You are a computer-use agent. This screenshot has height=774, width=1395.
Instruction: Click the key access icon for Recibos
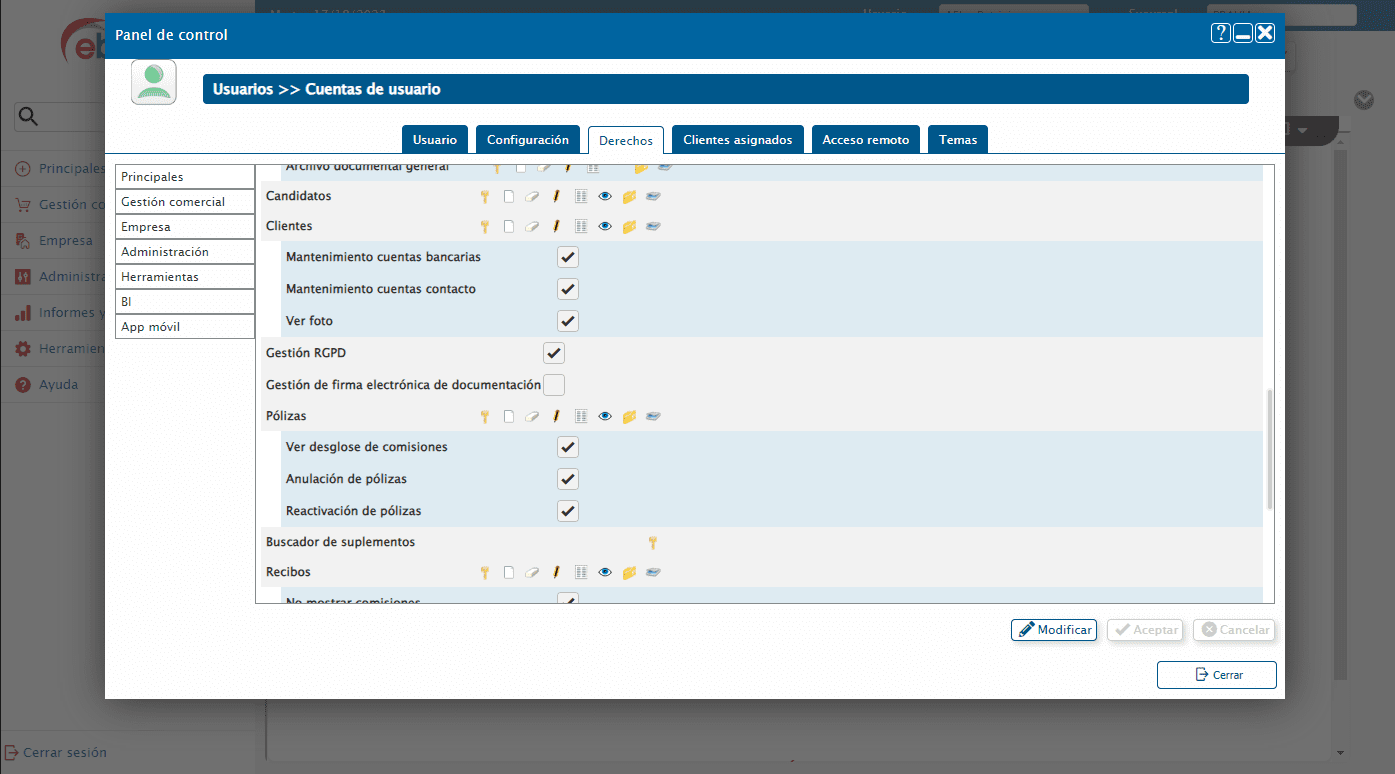(485, 573)
